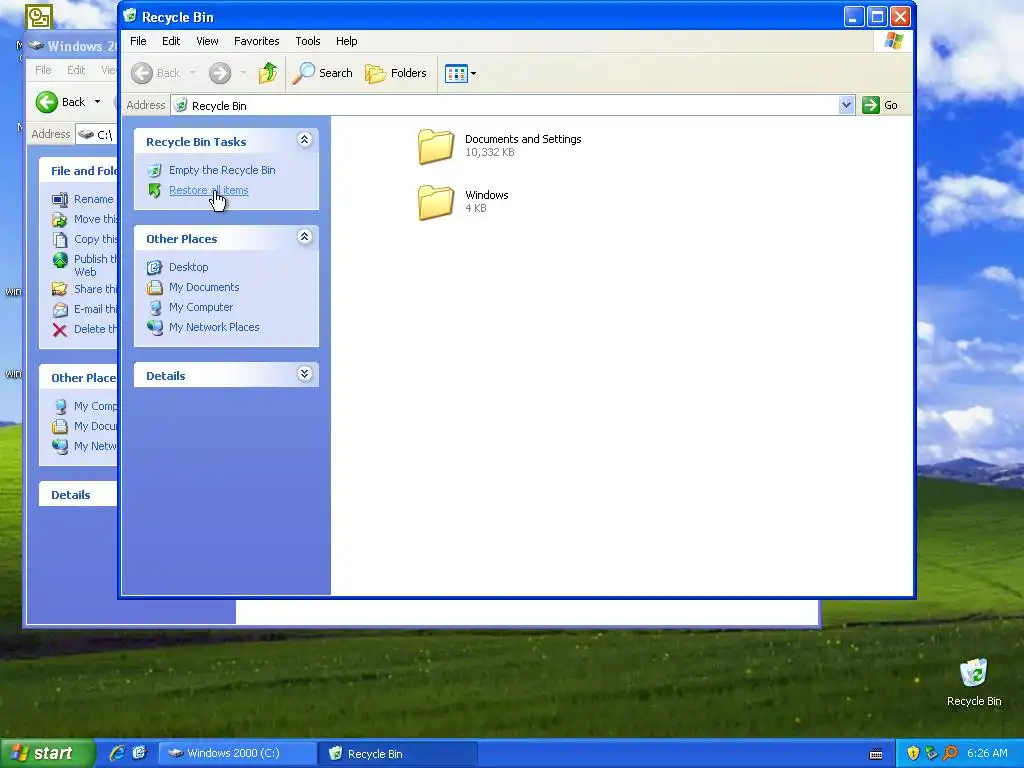
Task: Click Empty the Recycle Bin link
Action: 222,170
